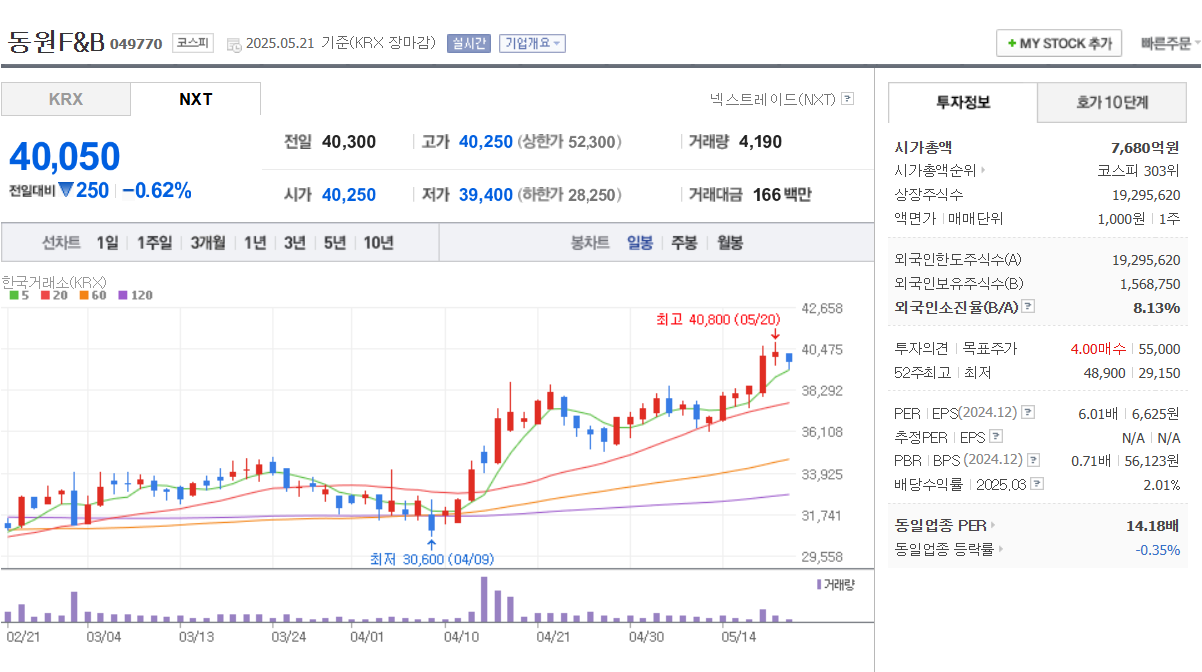Click the 거래량 4,190 value
Image resolution: width=1202 pixels, height=672 pixels.
[x=760, y=142]
